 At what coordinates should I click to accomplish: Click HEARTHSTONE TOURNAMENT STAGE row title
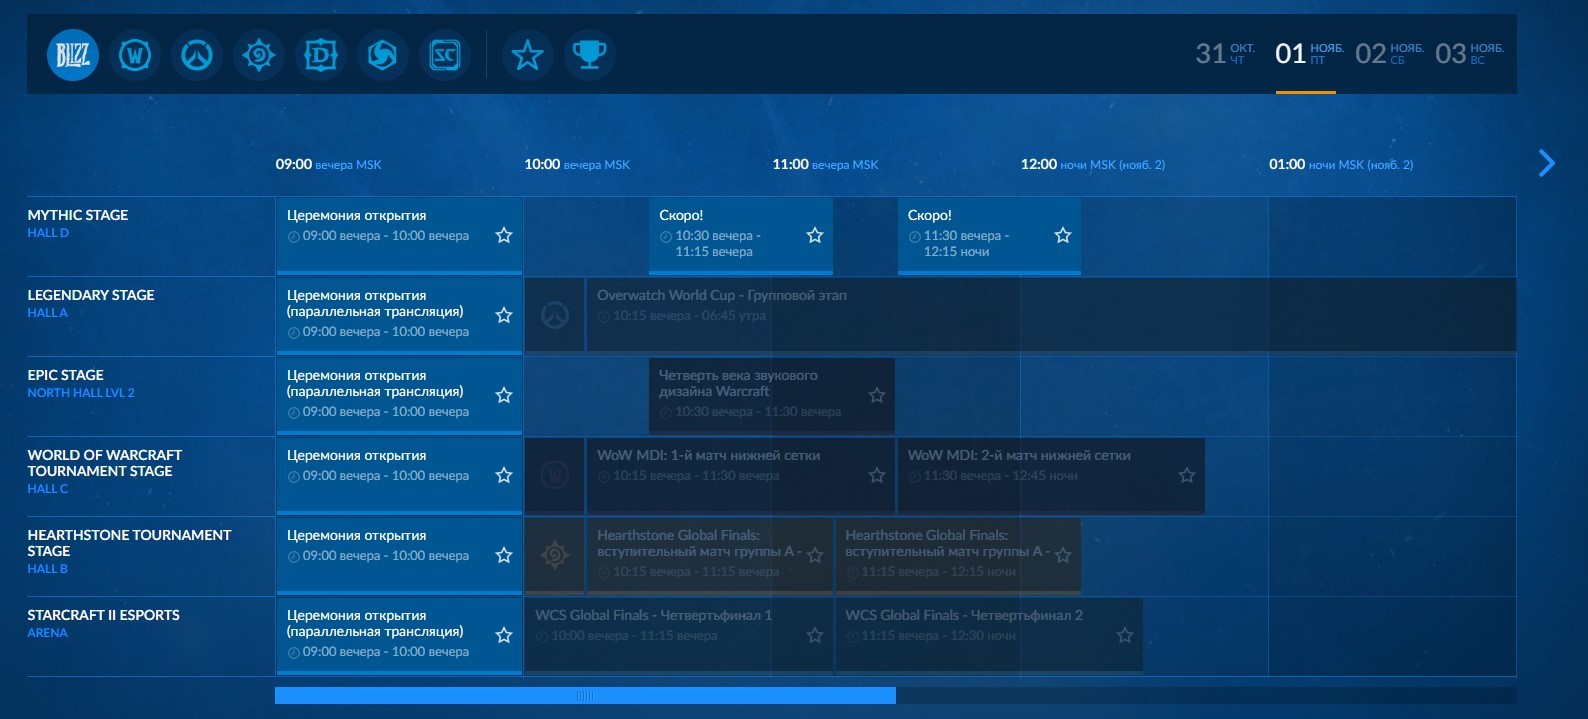pos(129,543)
